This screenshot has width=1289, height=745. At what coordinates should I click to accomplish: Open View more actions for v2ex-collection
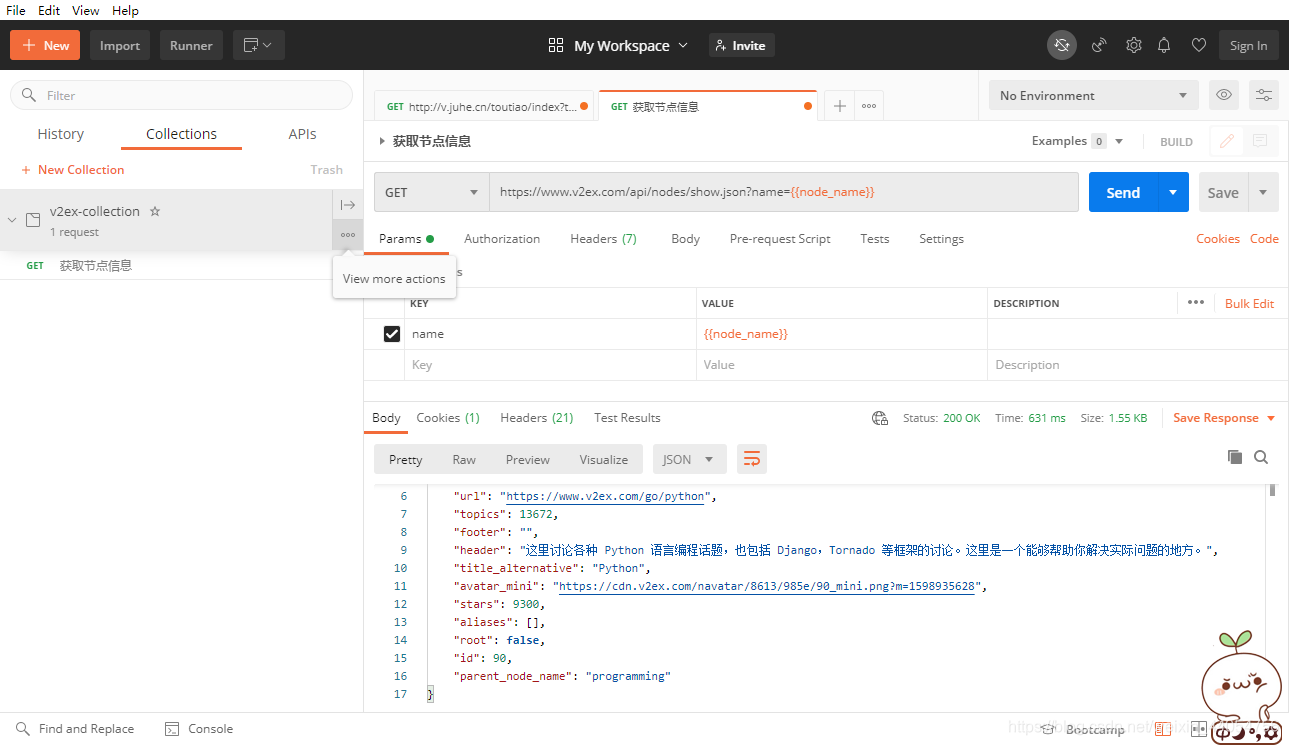tap(347, 235)
